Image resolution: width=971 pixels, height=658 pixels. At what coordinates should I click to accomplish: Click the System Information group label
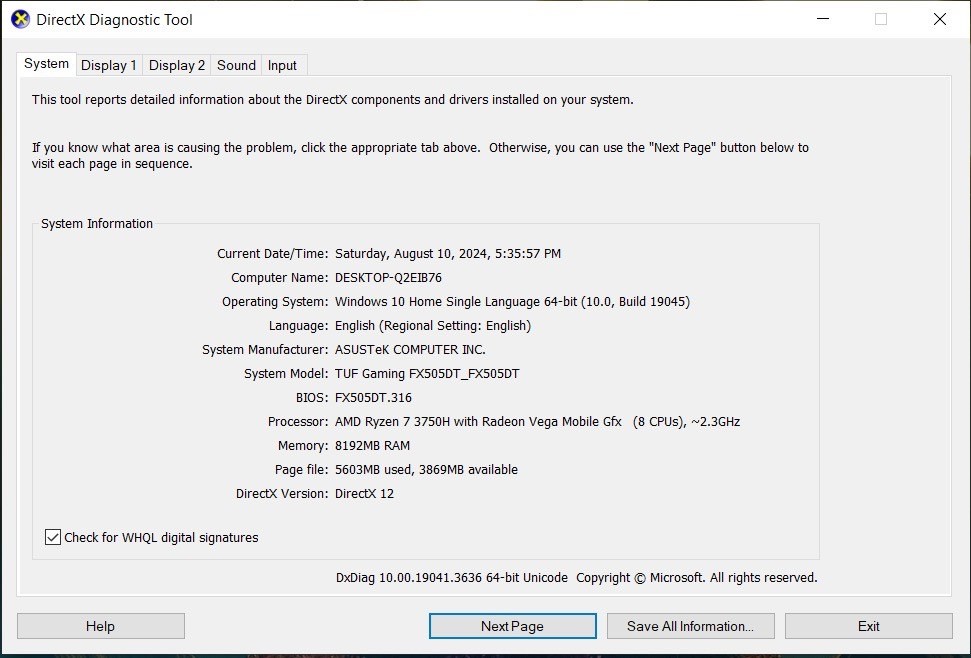coord(96,223)
